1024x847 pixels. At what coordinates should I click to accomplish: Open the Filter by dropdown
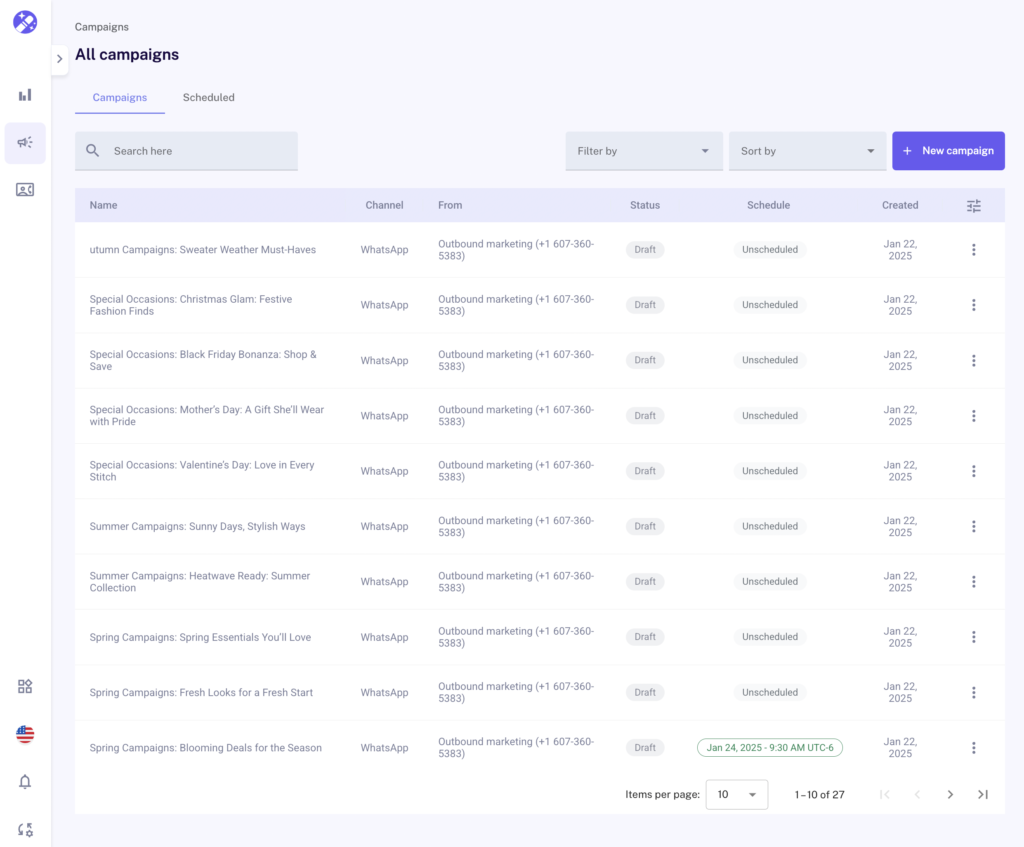[x=643, y=151]
